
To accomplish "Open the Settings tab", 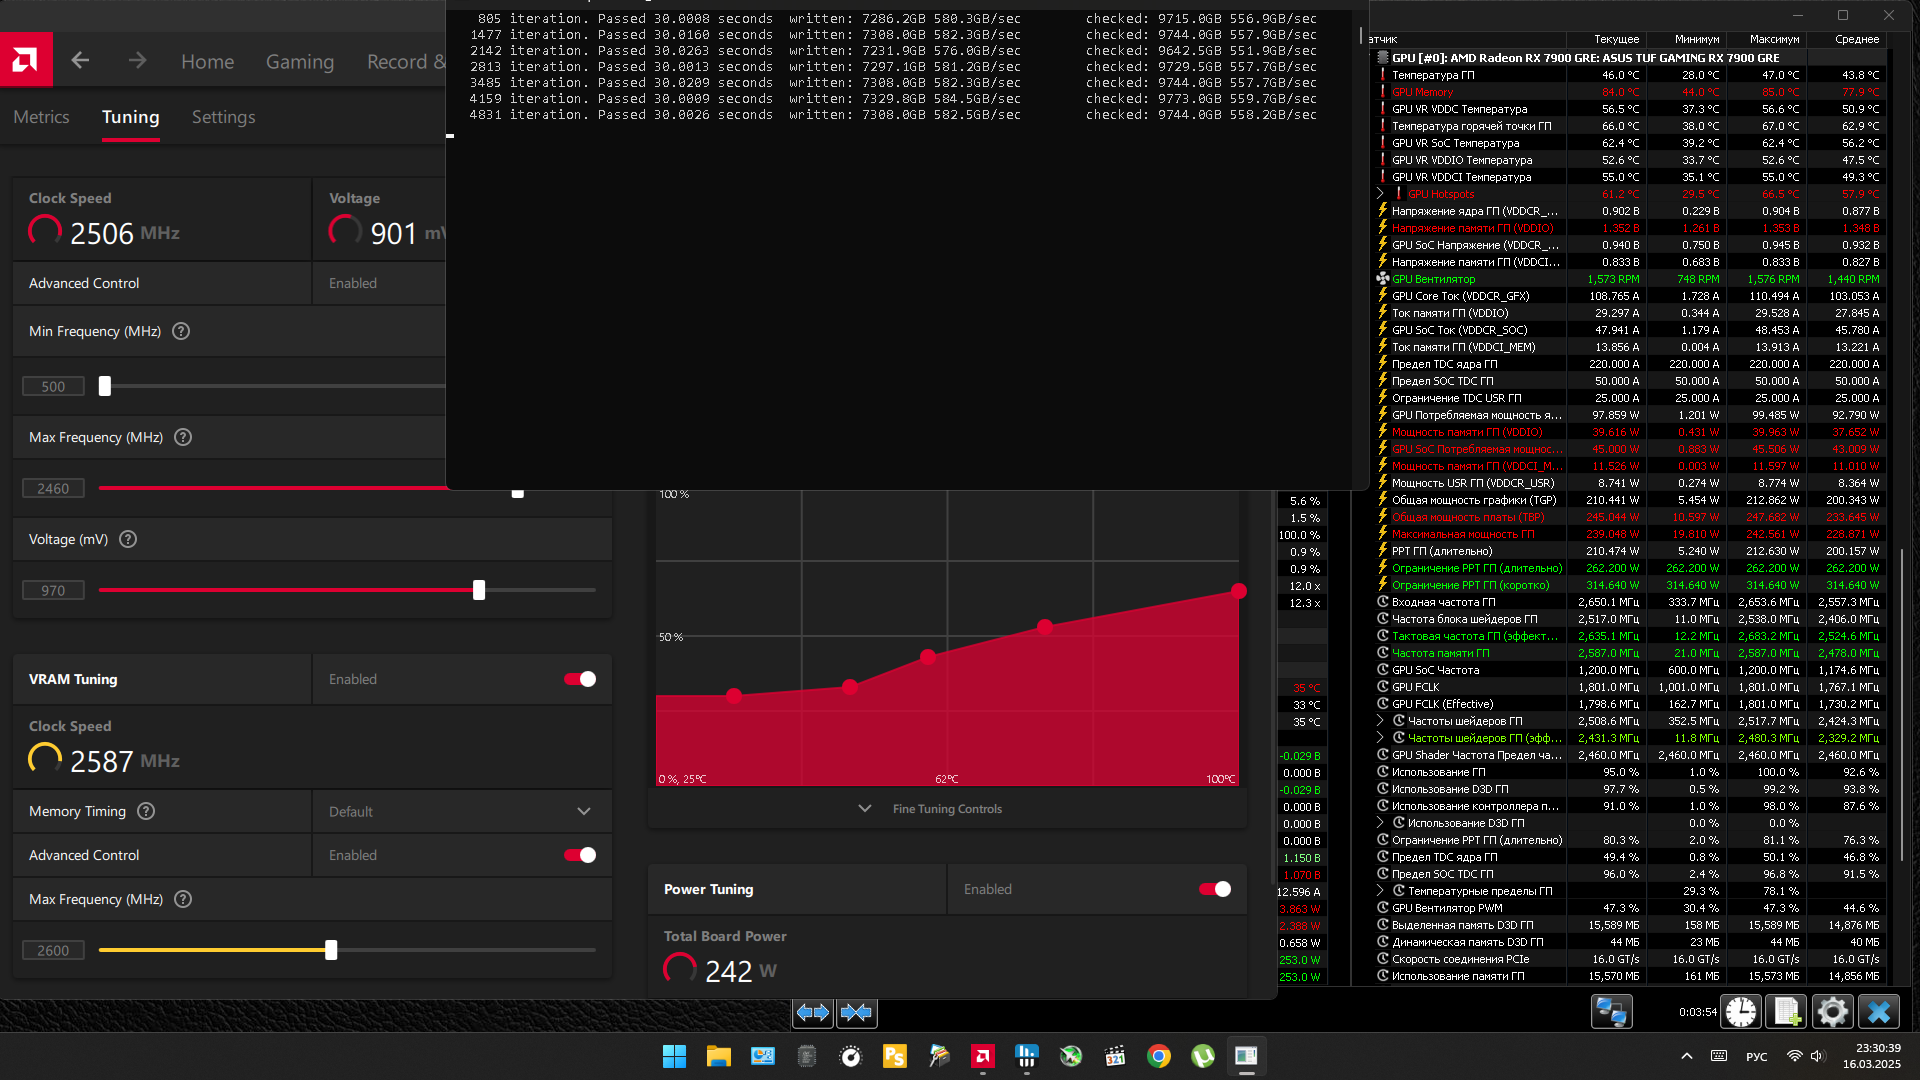I will [223, 117].
